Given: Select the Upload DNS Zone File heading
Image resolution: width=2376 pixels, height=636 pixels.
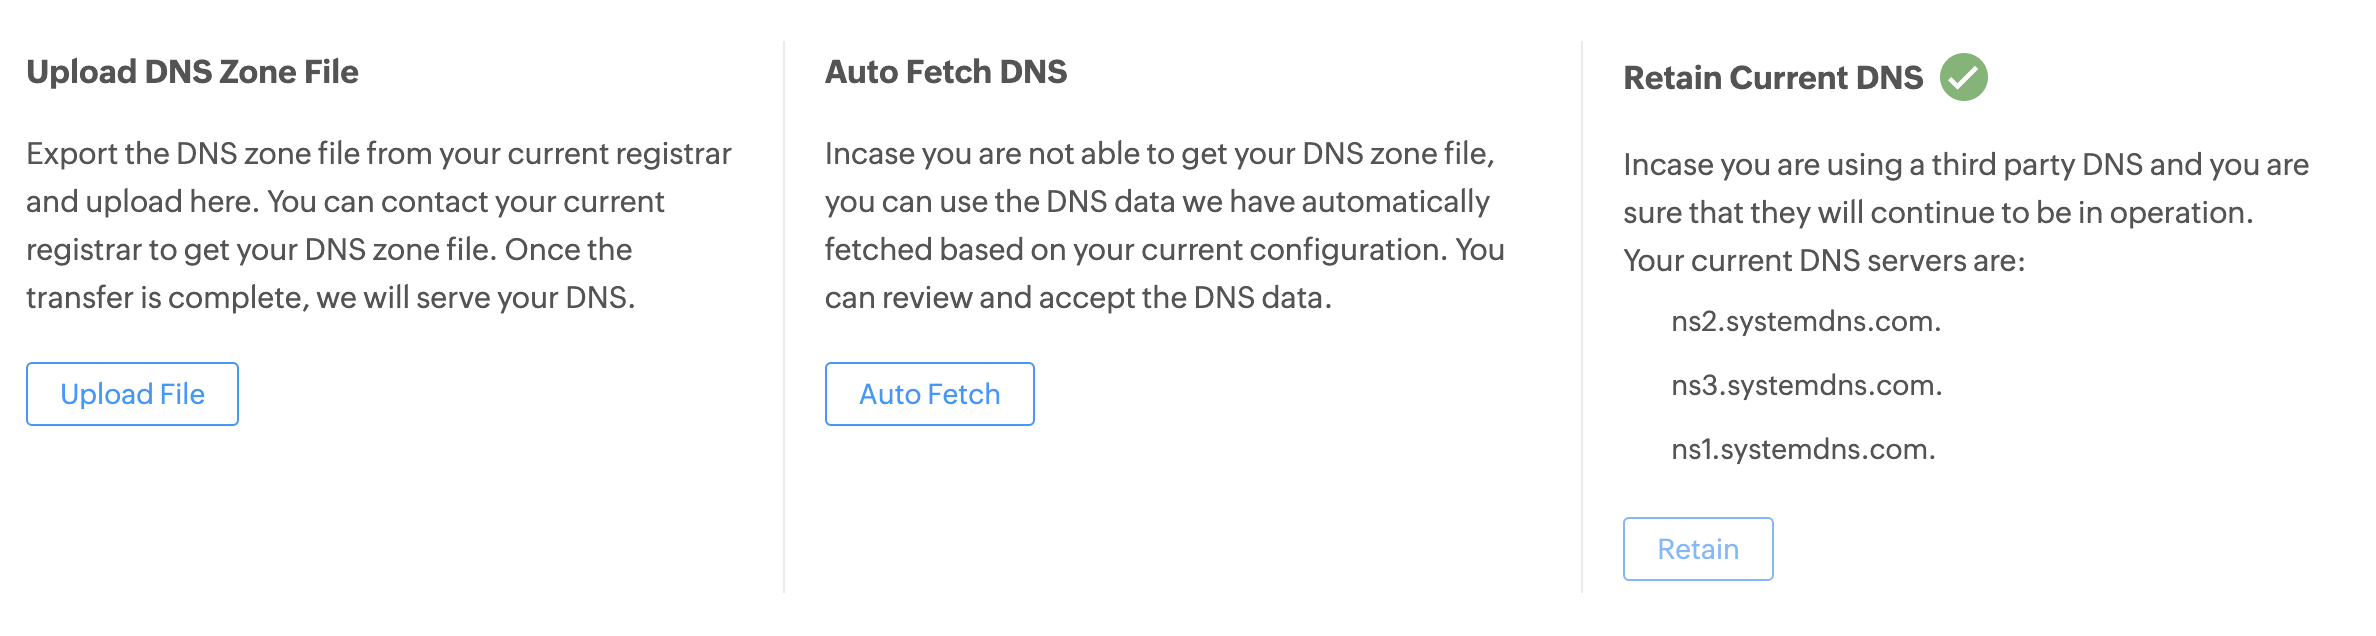Looking at the screenshot, I should point(192,72).
